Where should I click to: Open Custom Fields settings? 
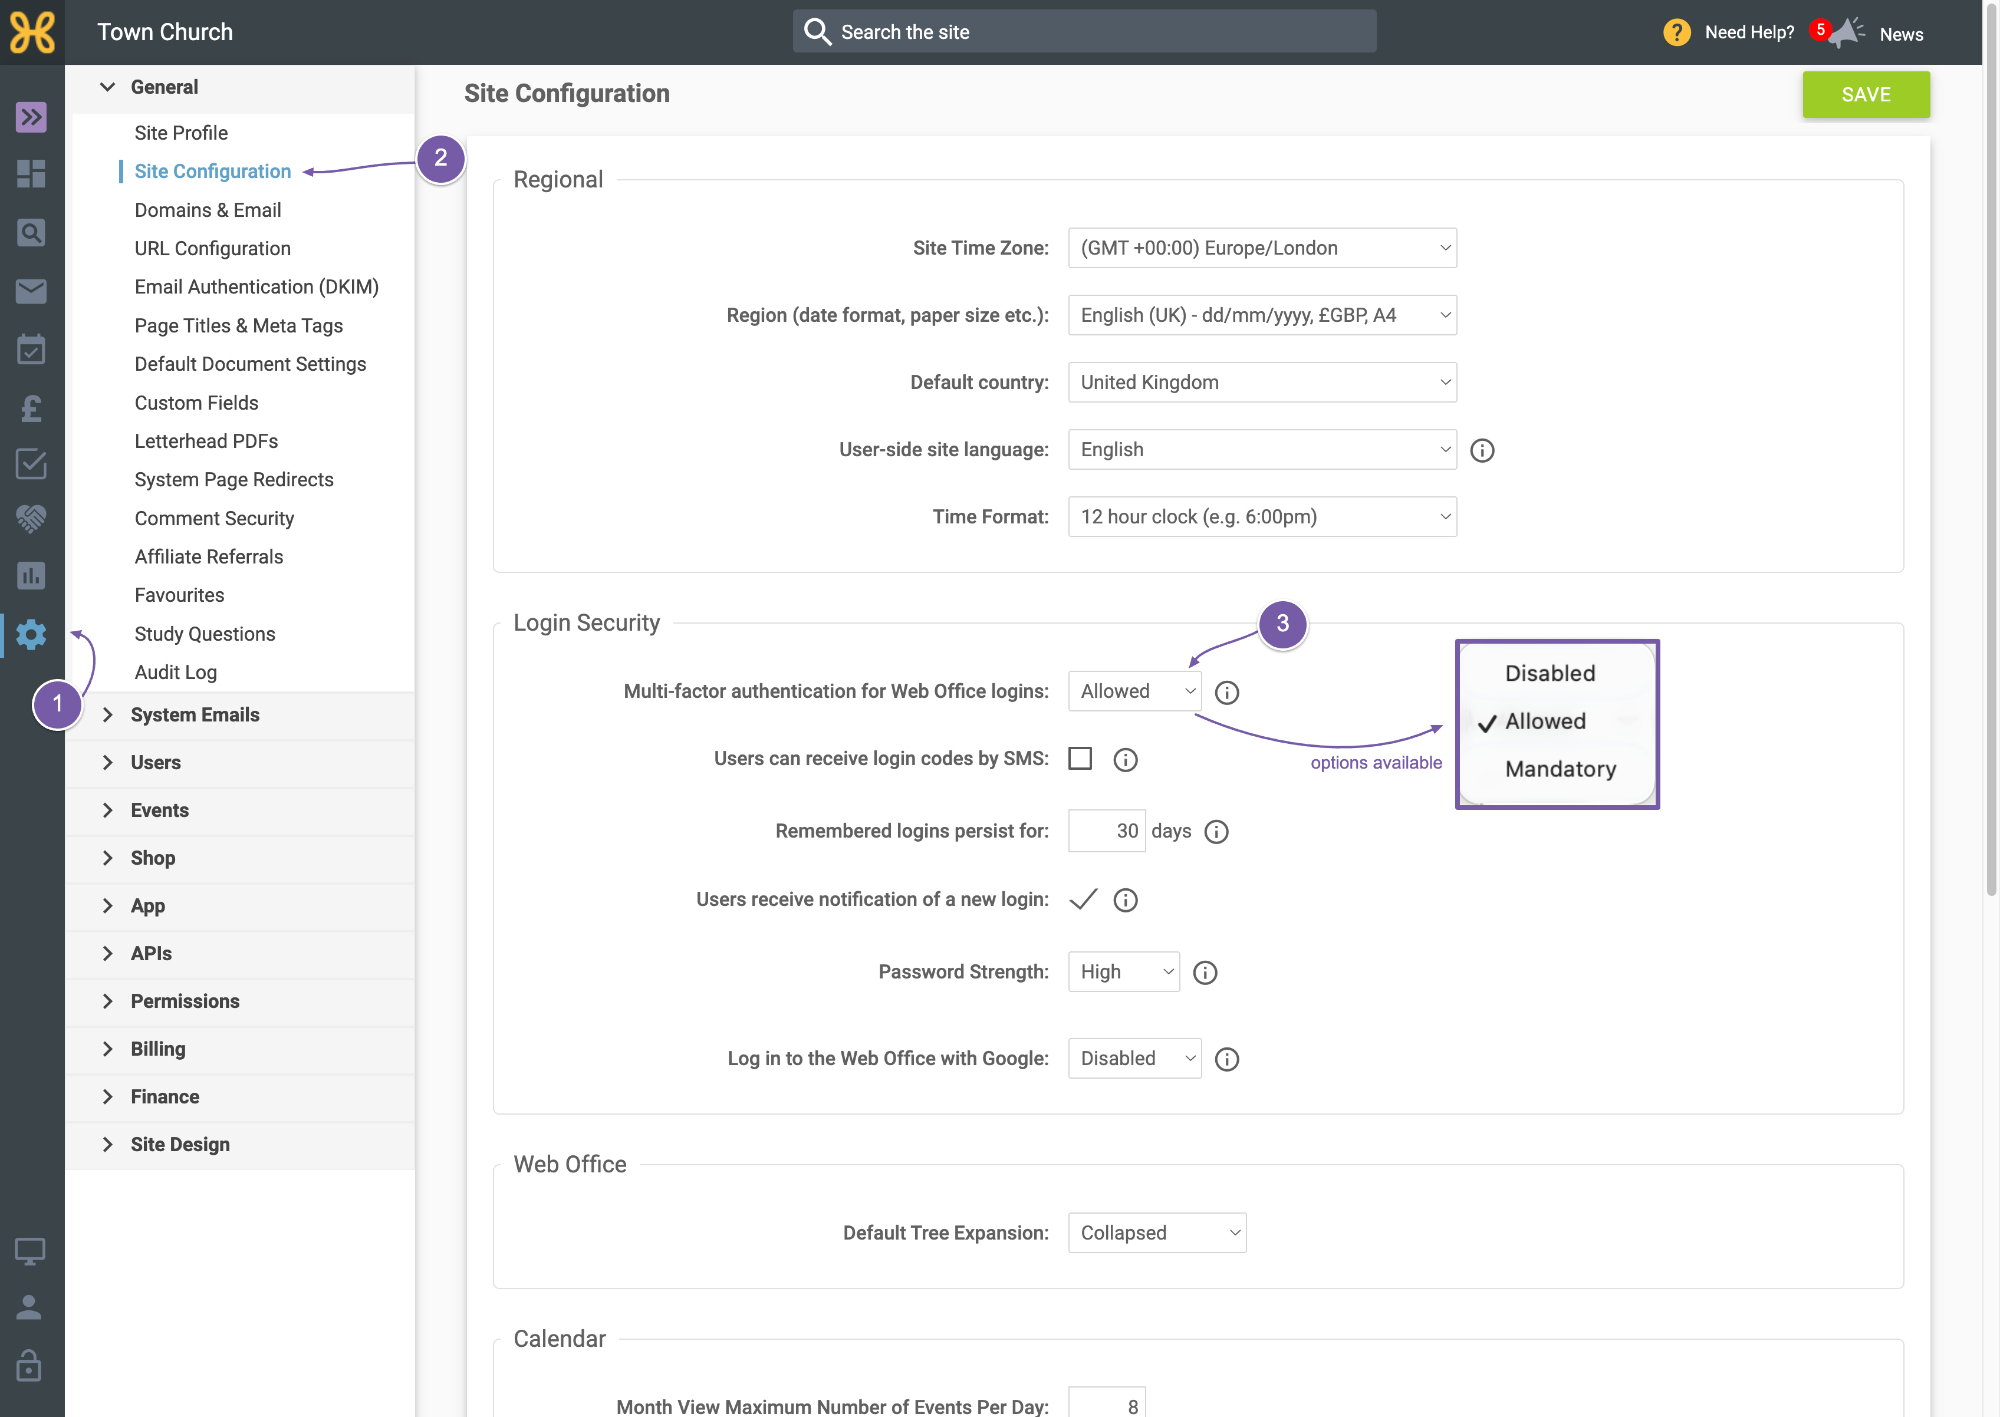(x=196, y=403)
